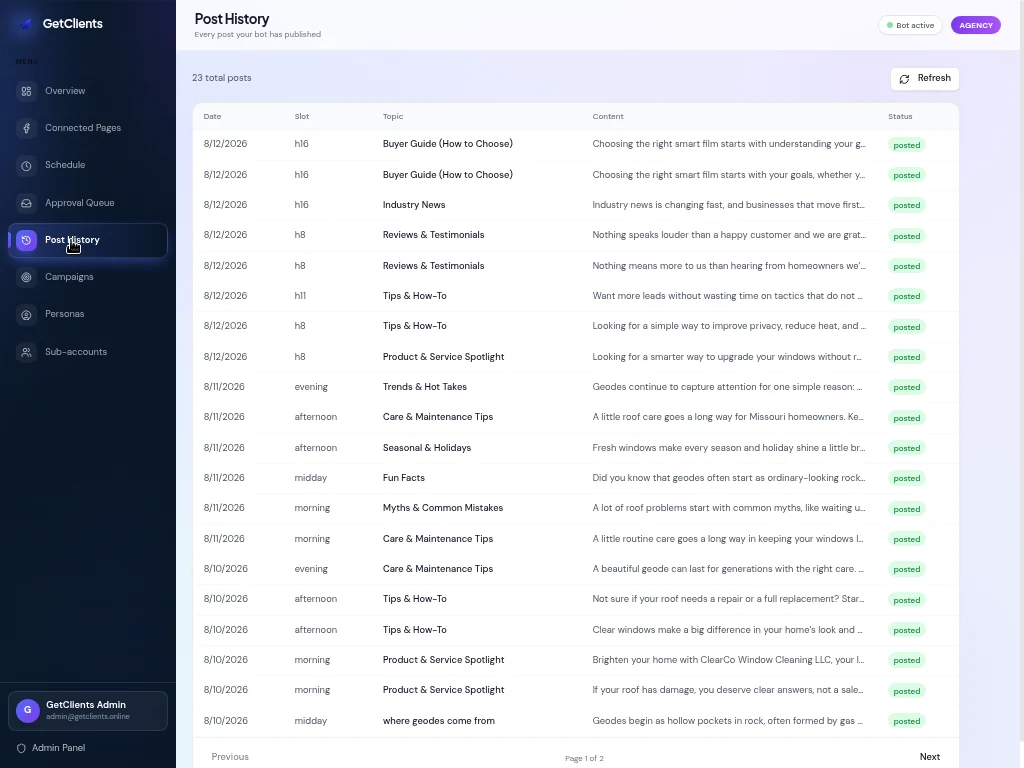This screenshot has height=768, width=1024.
Task: Go to the Schedule section
Action: (x=88, y=165)
